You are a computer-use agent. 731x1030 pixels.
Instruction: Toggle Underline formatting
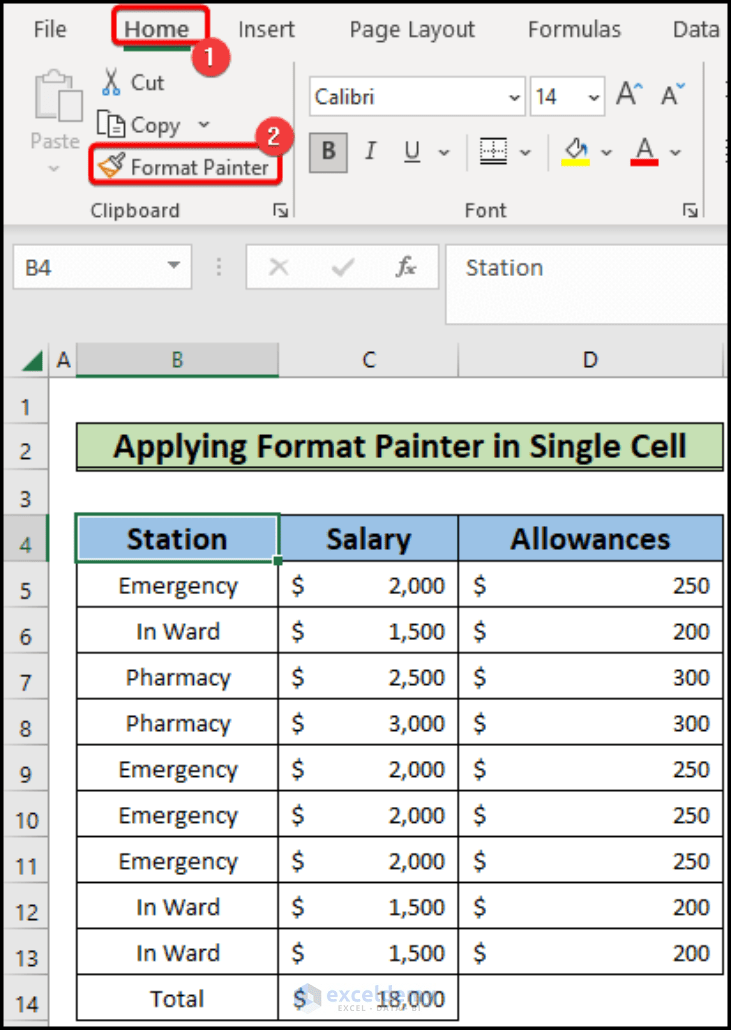click(412, 152)
